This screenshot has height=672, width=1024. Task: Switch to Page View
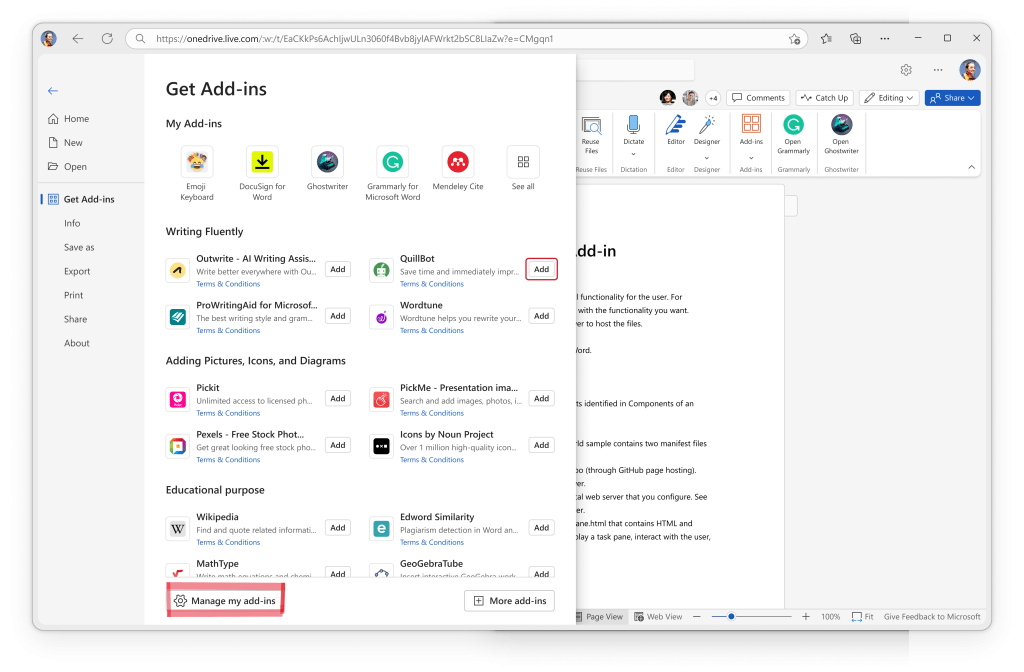click(x=600, y=616)
